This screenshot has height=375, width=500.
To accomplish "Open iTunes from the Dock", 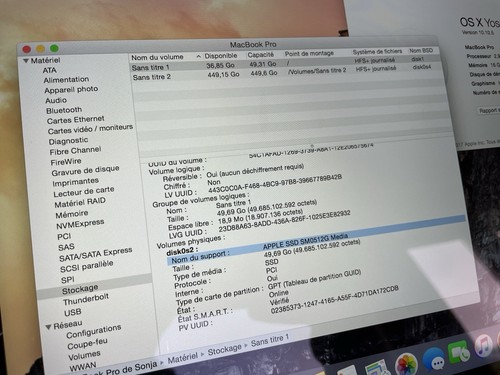I will (x=482, y=346).
